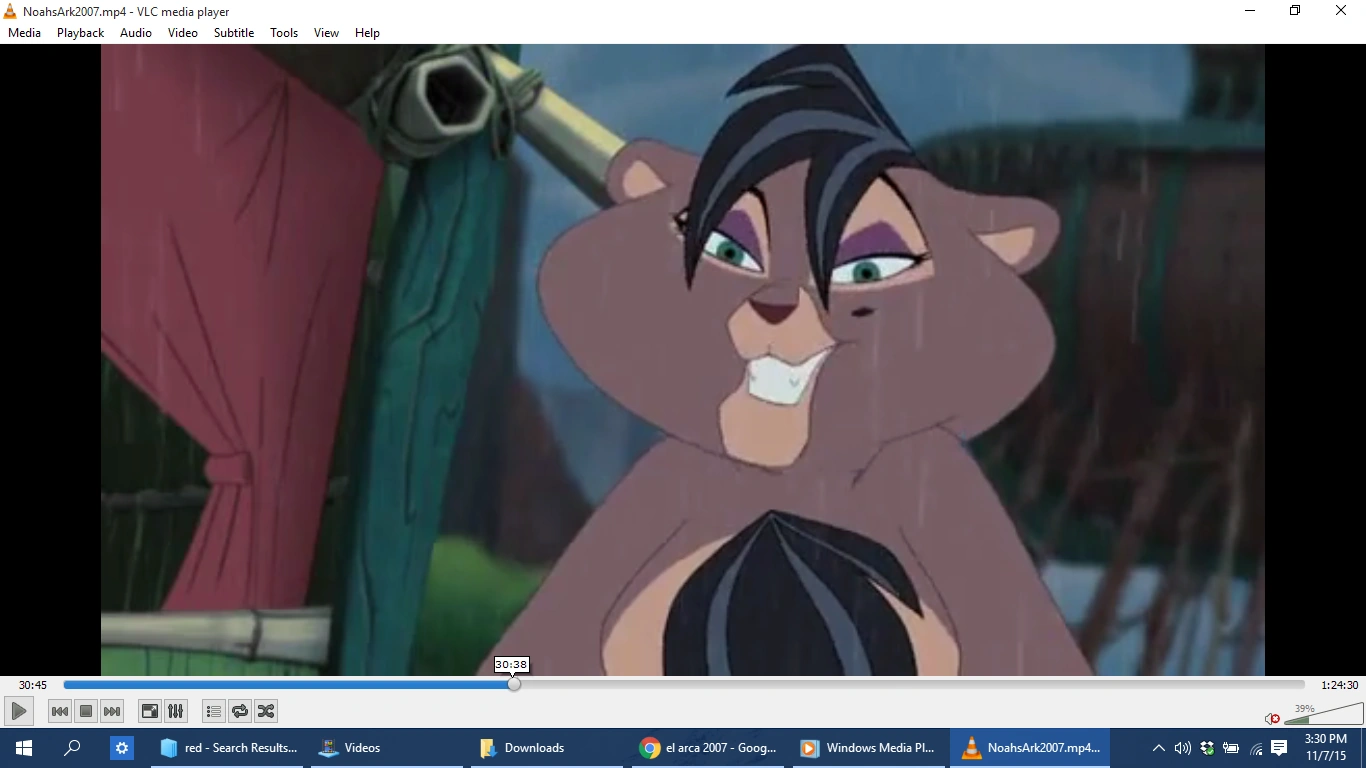This screenshot has width=1366, height=768.
Task: Switch to red - Search Results window
Action: 230,748
